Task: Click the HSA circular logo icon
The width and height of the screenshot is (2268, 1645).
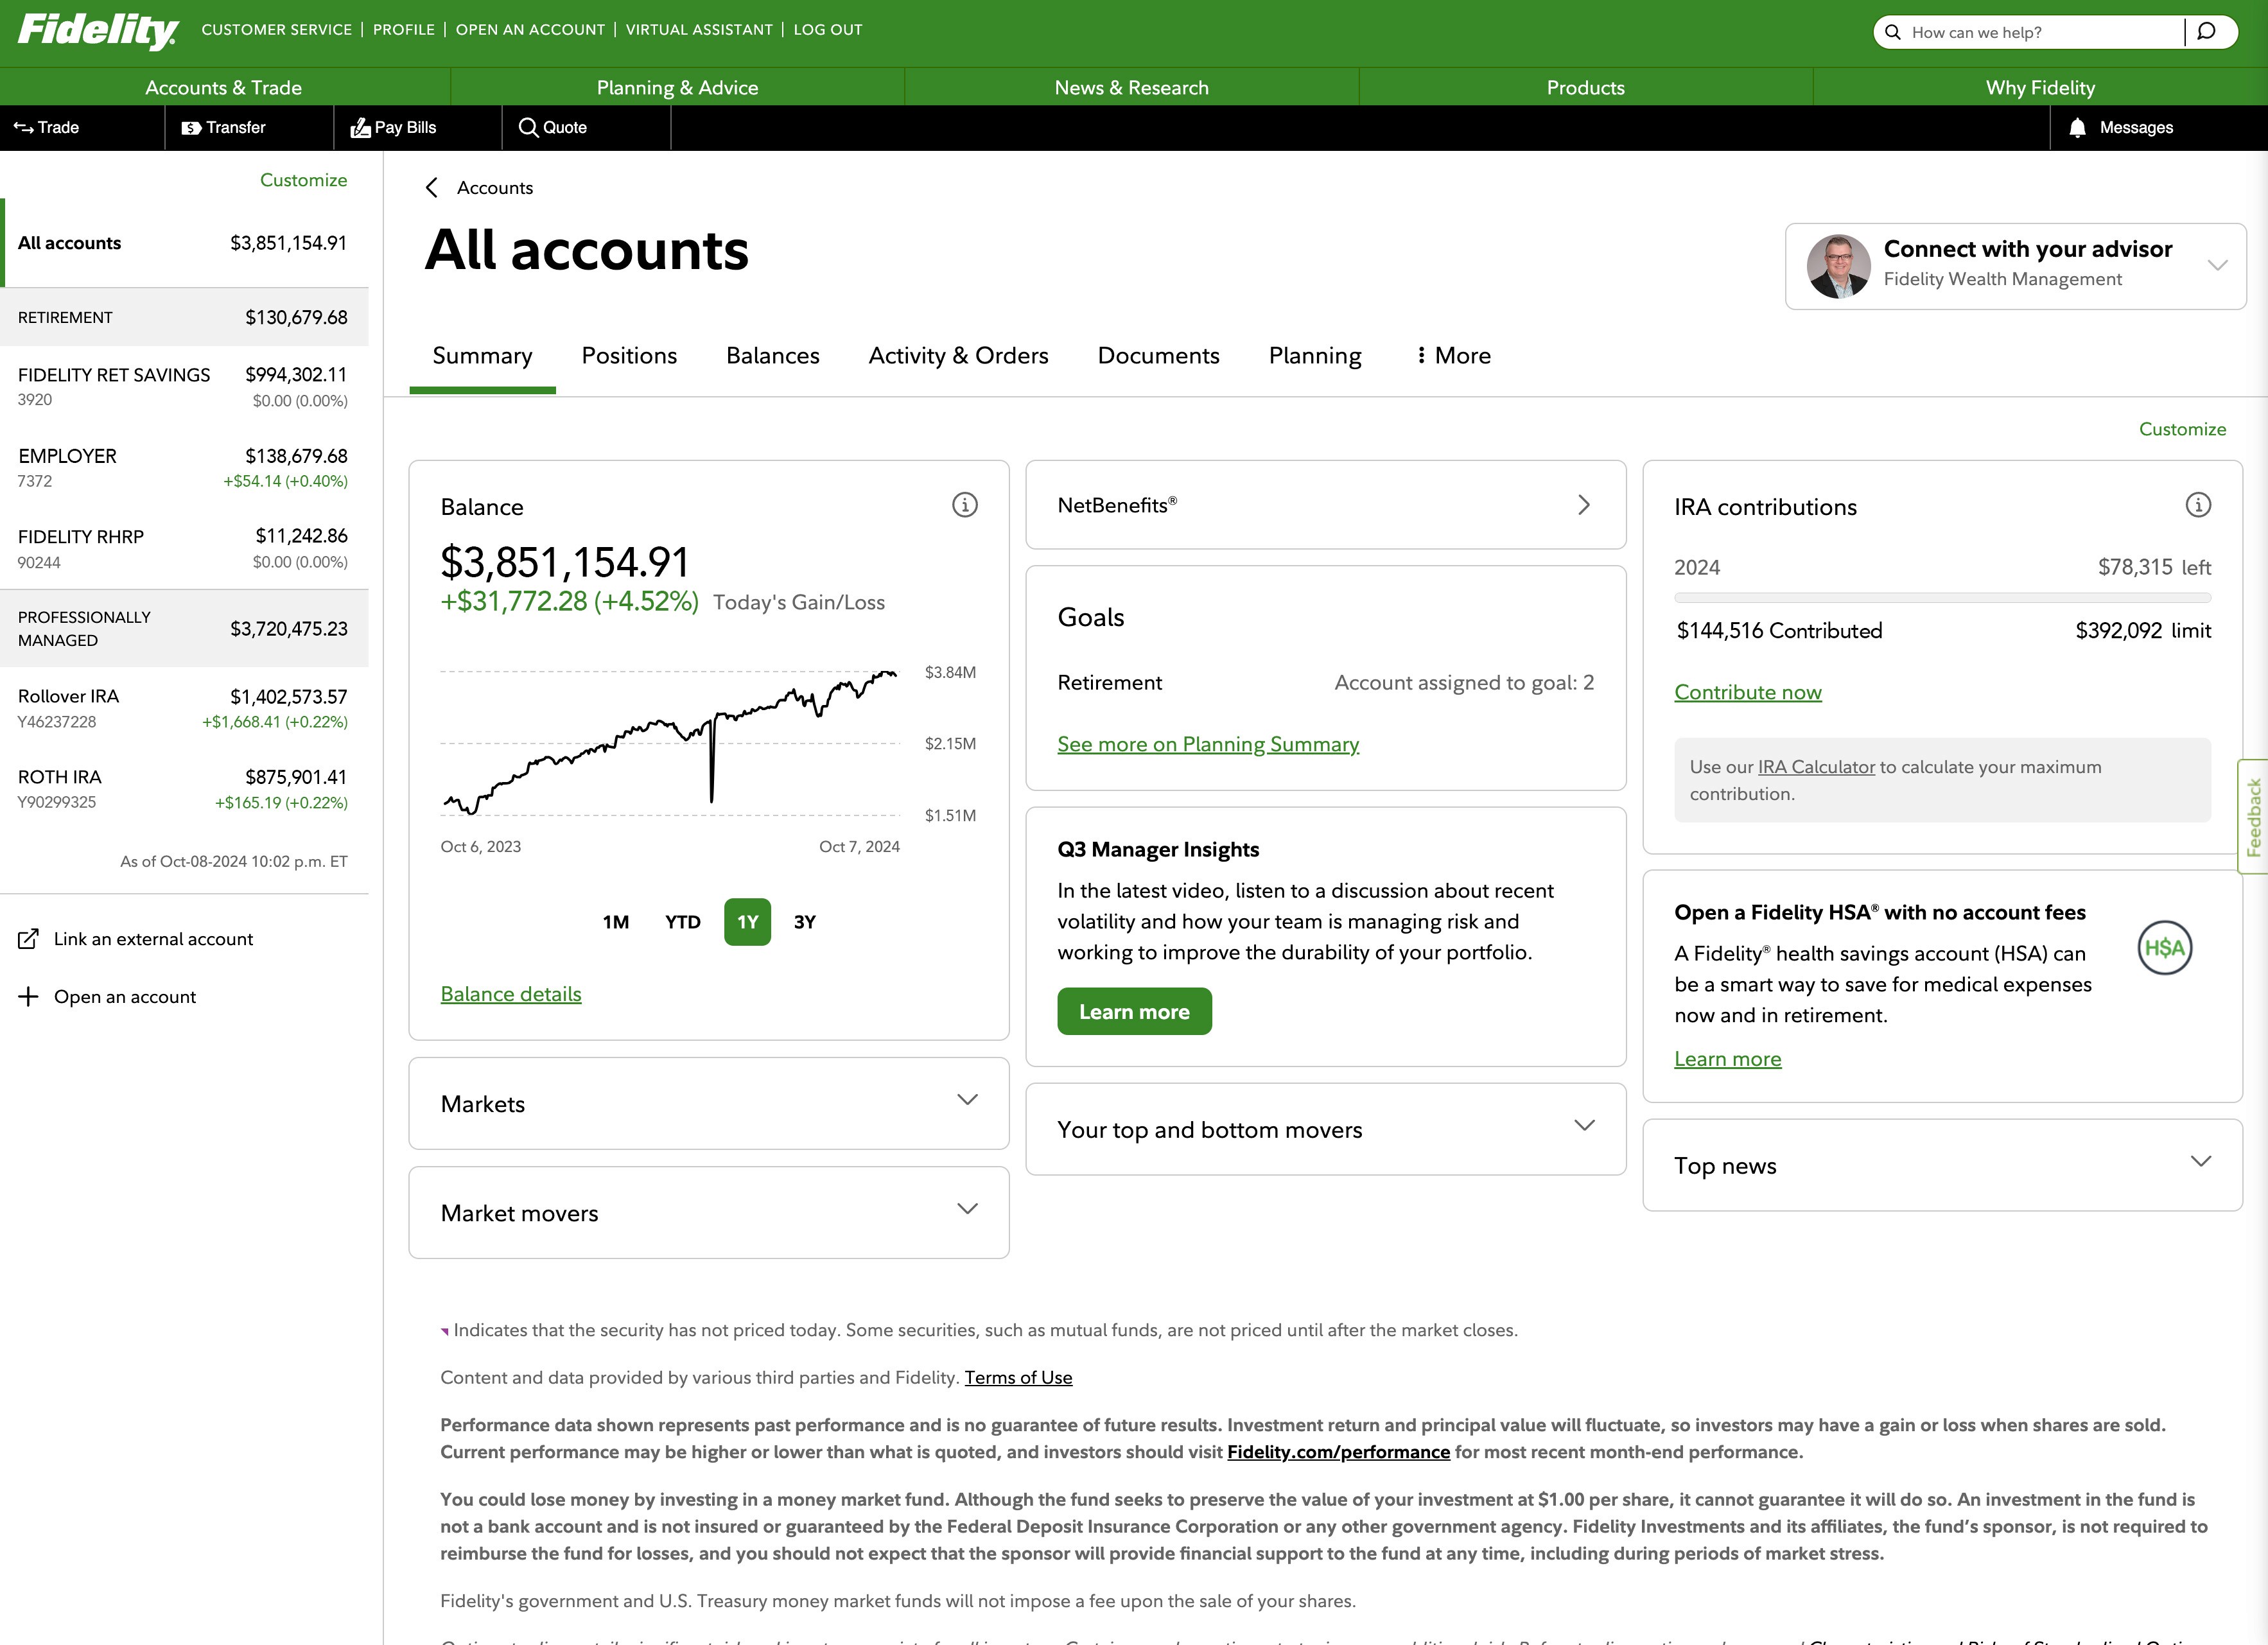Action: point(2164,948)
